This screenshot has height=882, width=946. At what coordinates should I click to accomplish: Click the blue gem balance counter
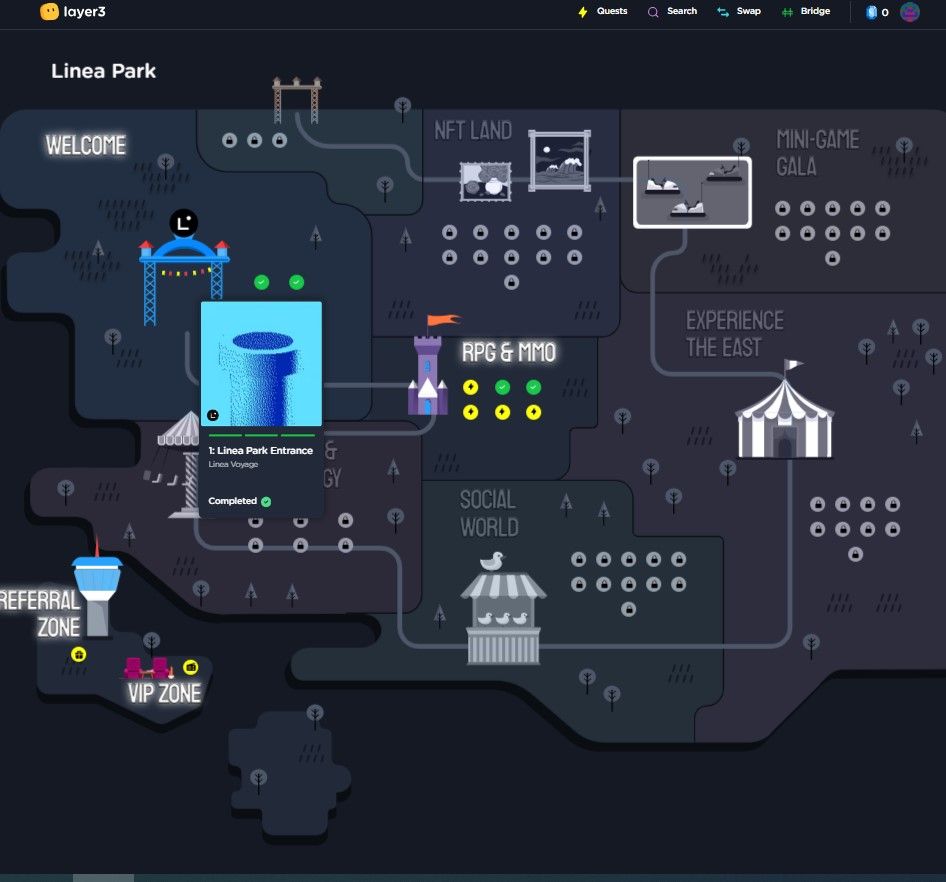coord(877,12)
